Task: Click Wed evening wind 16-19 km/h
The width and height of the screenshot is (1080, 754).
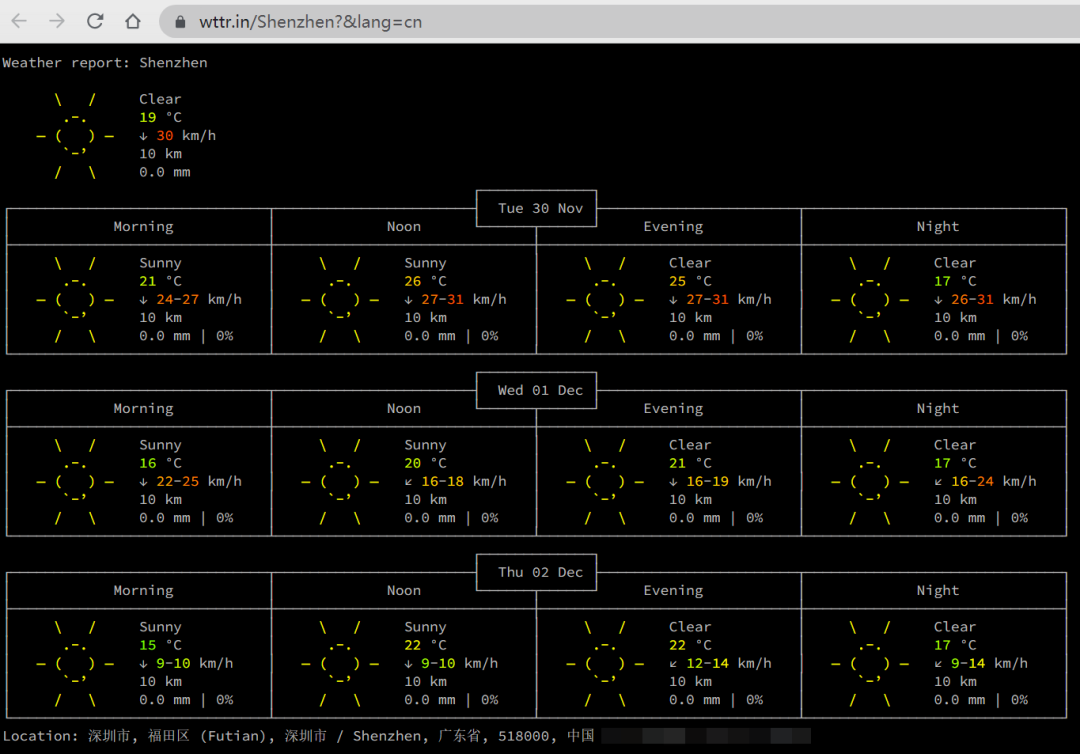Action: point(720,481)
